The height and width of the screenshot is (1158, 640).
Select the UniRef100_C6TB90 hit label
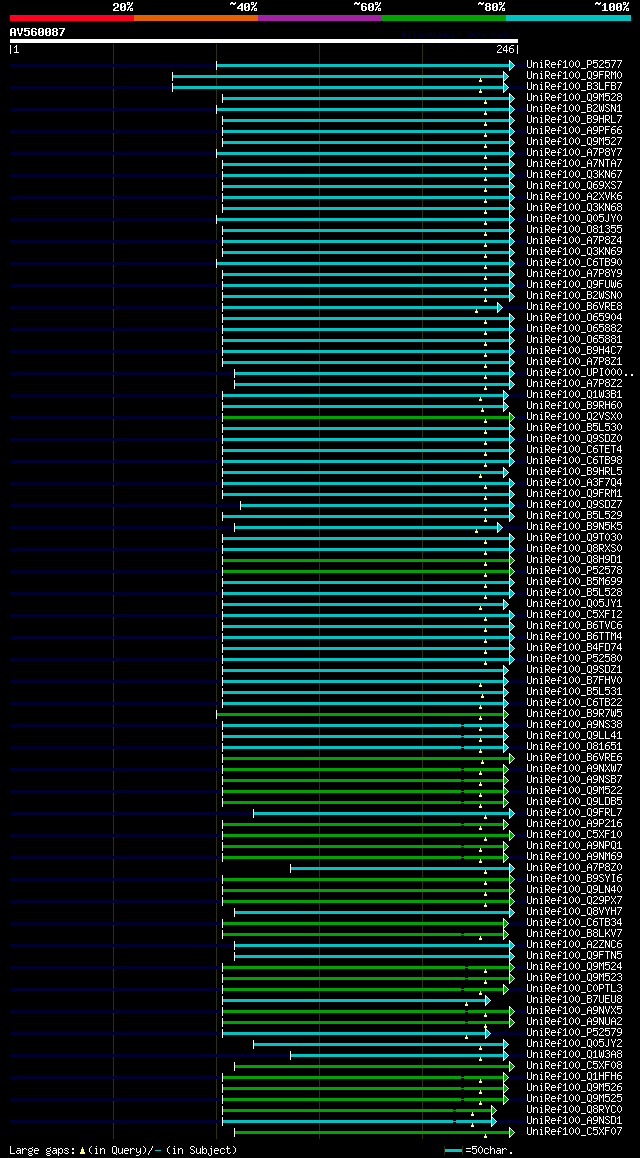[574, 262]
